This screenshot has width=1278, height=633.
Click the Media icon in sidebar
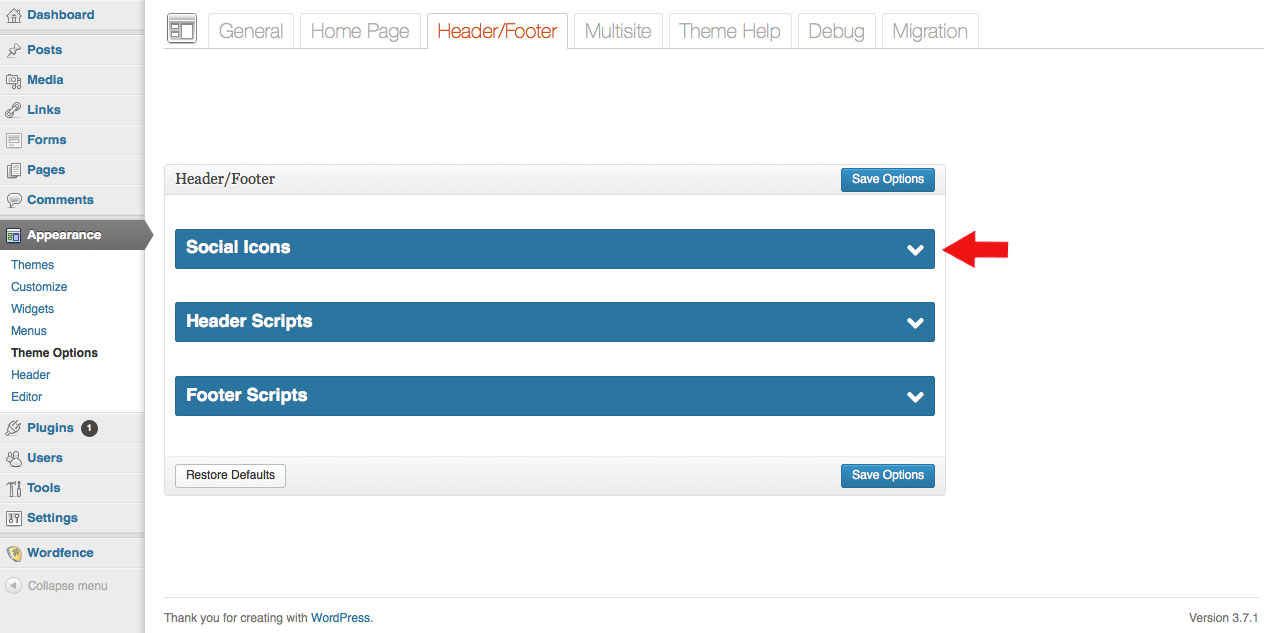(x=13, y=80)
